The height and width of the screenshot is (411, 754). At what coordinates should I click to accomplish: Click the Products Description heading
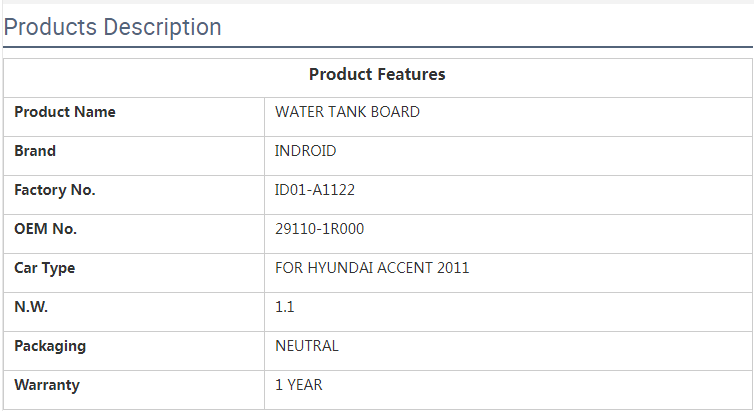113,27
